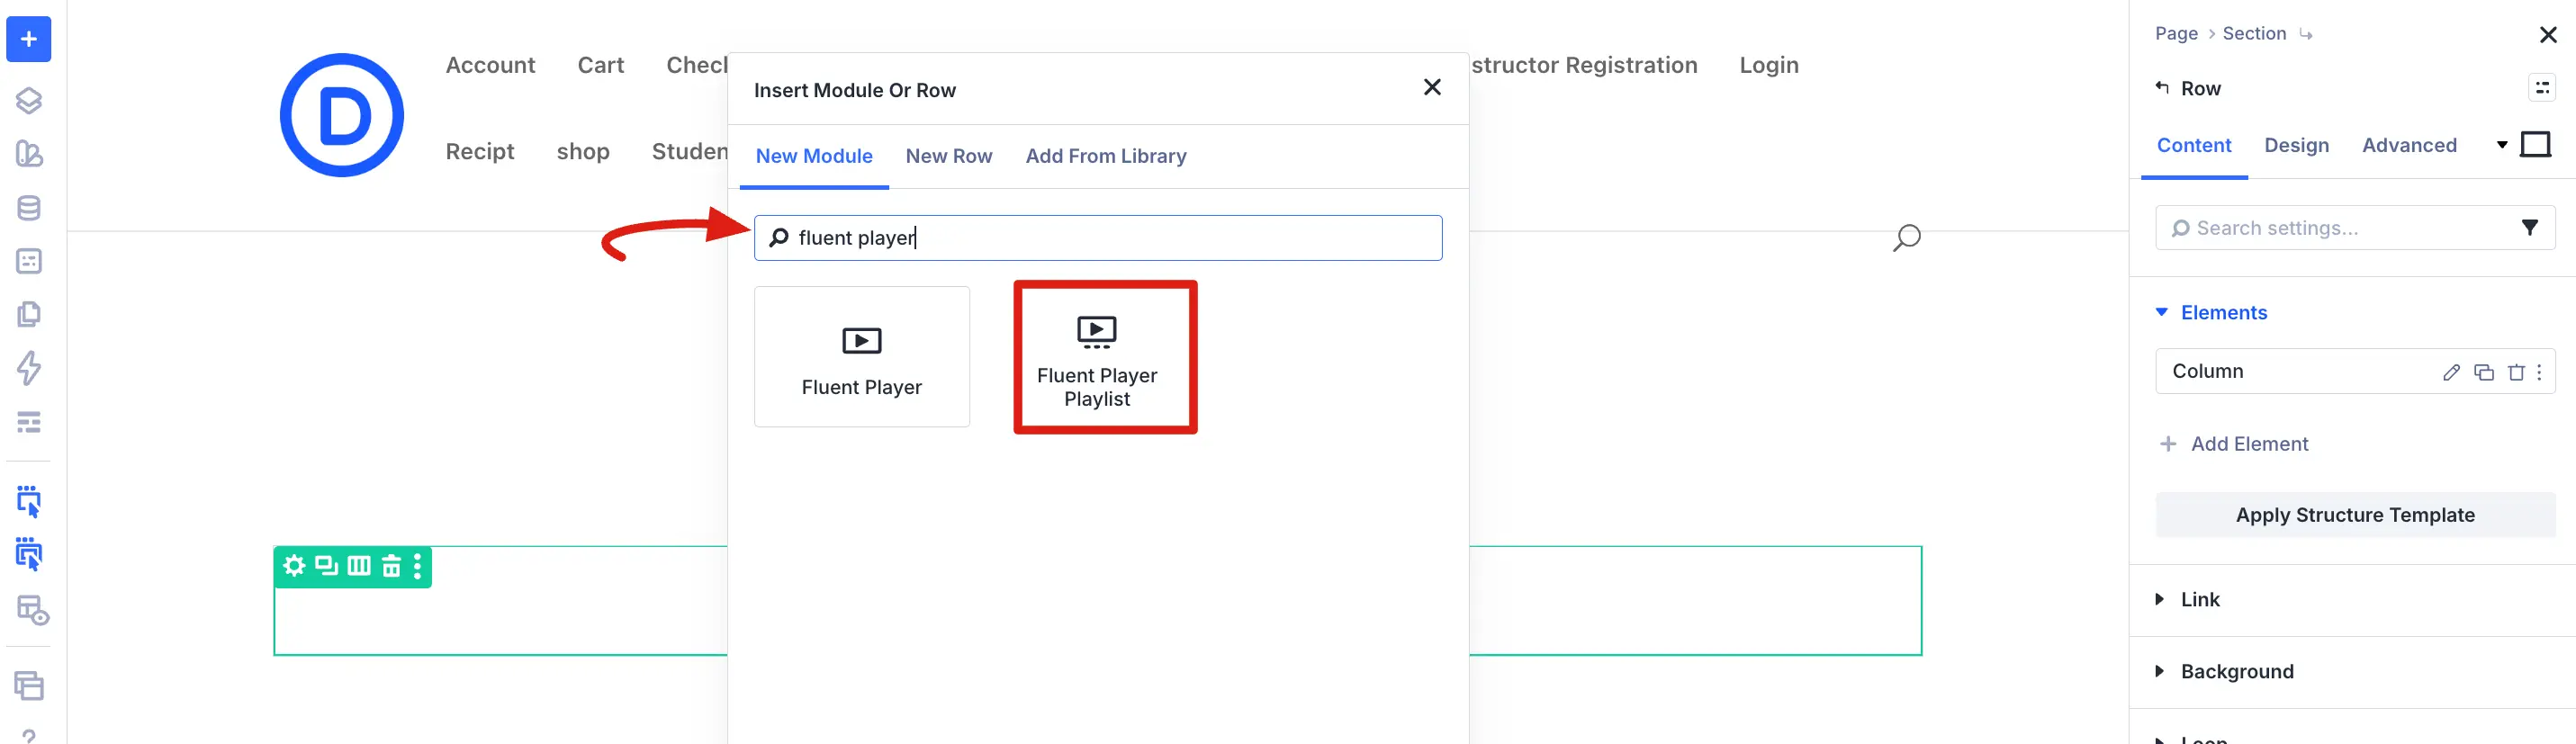Focus the module search field
Viewport: 2576px width, 744px height.
click(1098, 238)
